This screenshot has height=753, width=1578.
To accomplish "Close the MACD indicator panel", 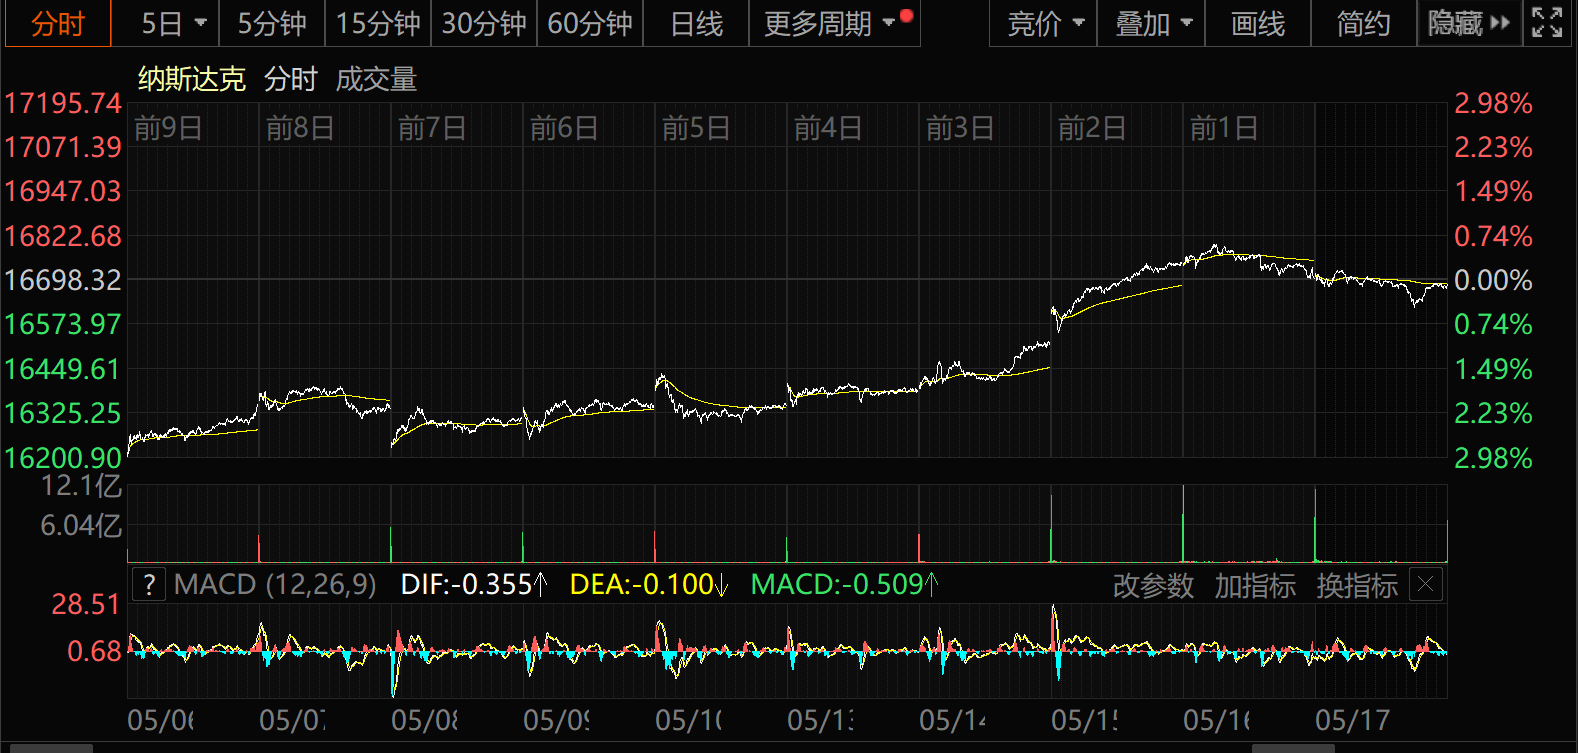I will (1426, 584).
